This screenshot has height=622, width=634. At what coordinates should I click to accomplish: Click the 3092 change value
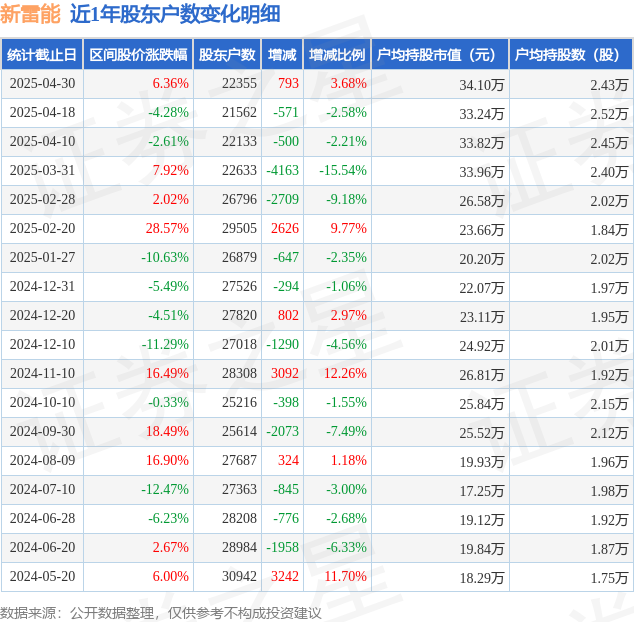pos(285,374)
